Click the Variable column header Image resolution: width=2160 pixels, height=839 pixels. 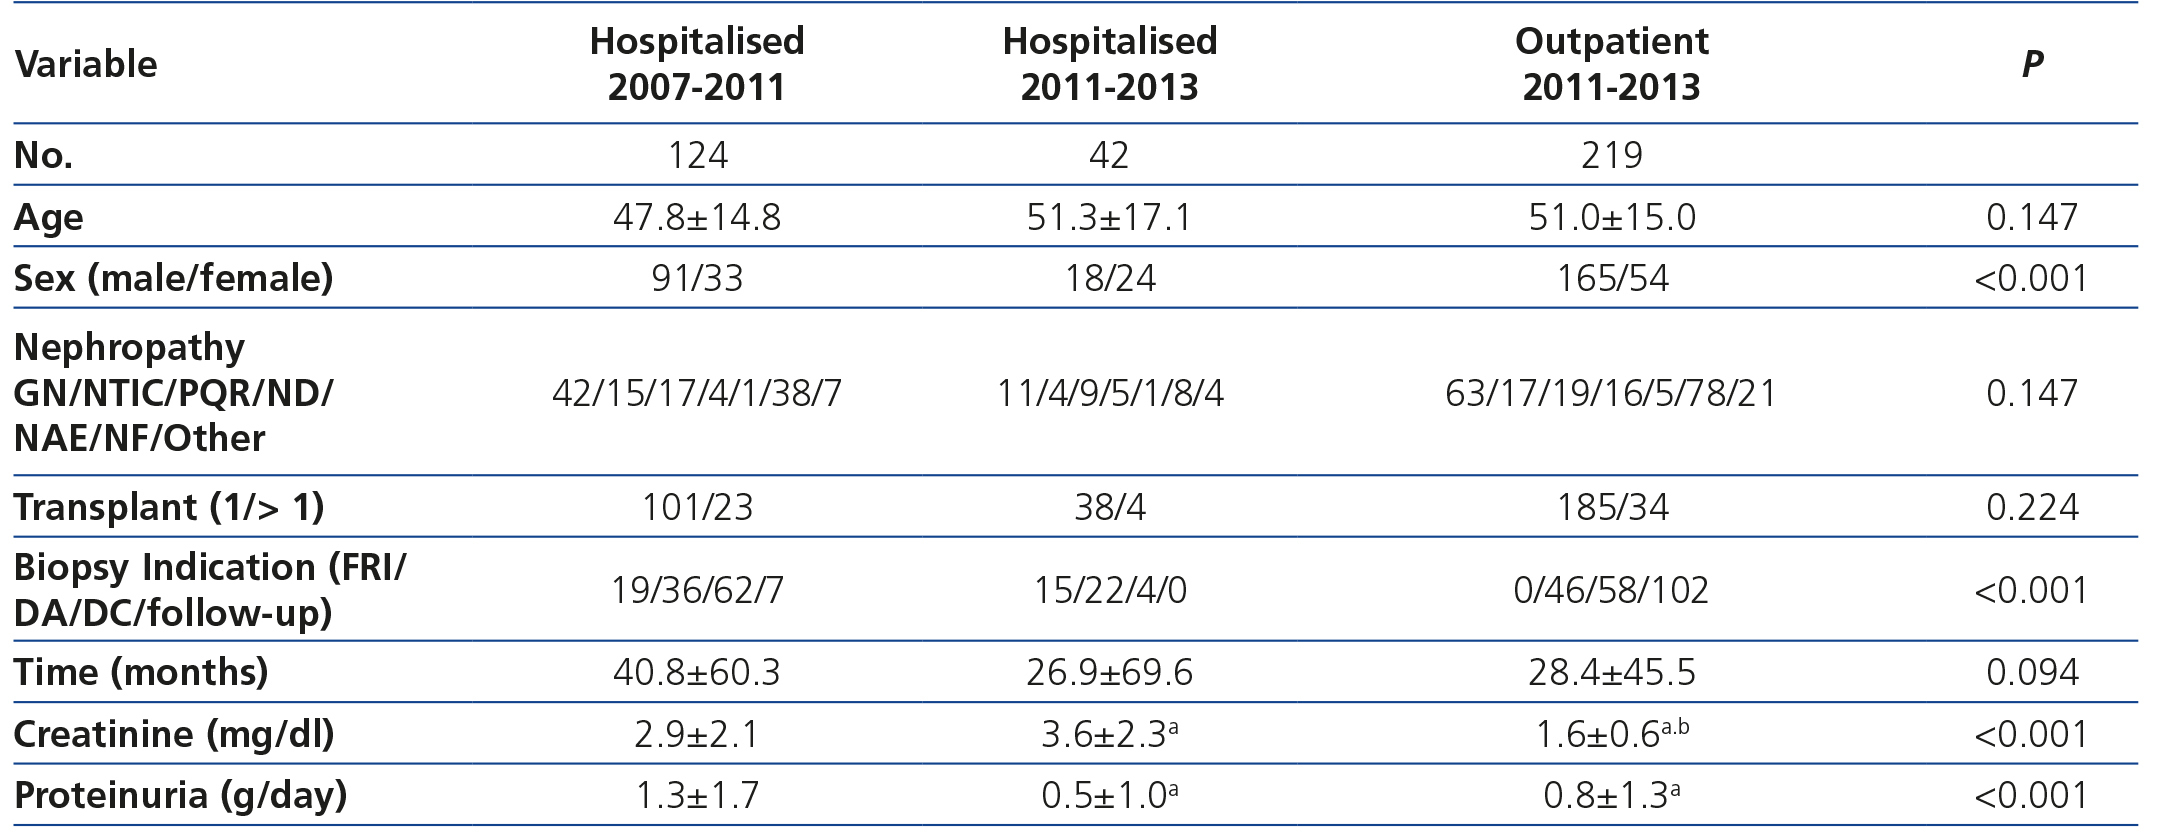(86, 64)
